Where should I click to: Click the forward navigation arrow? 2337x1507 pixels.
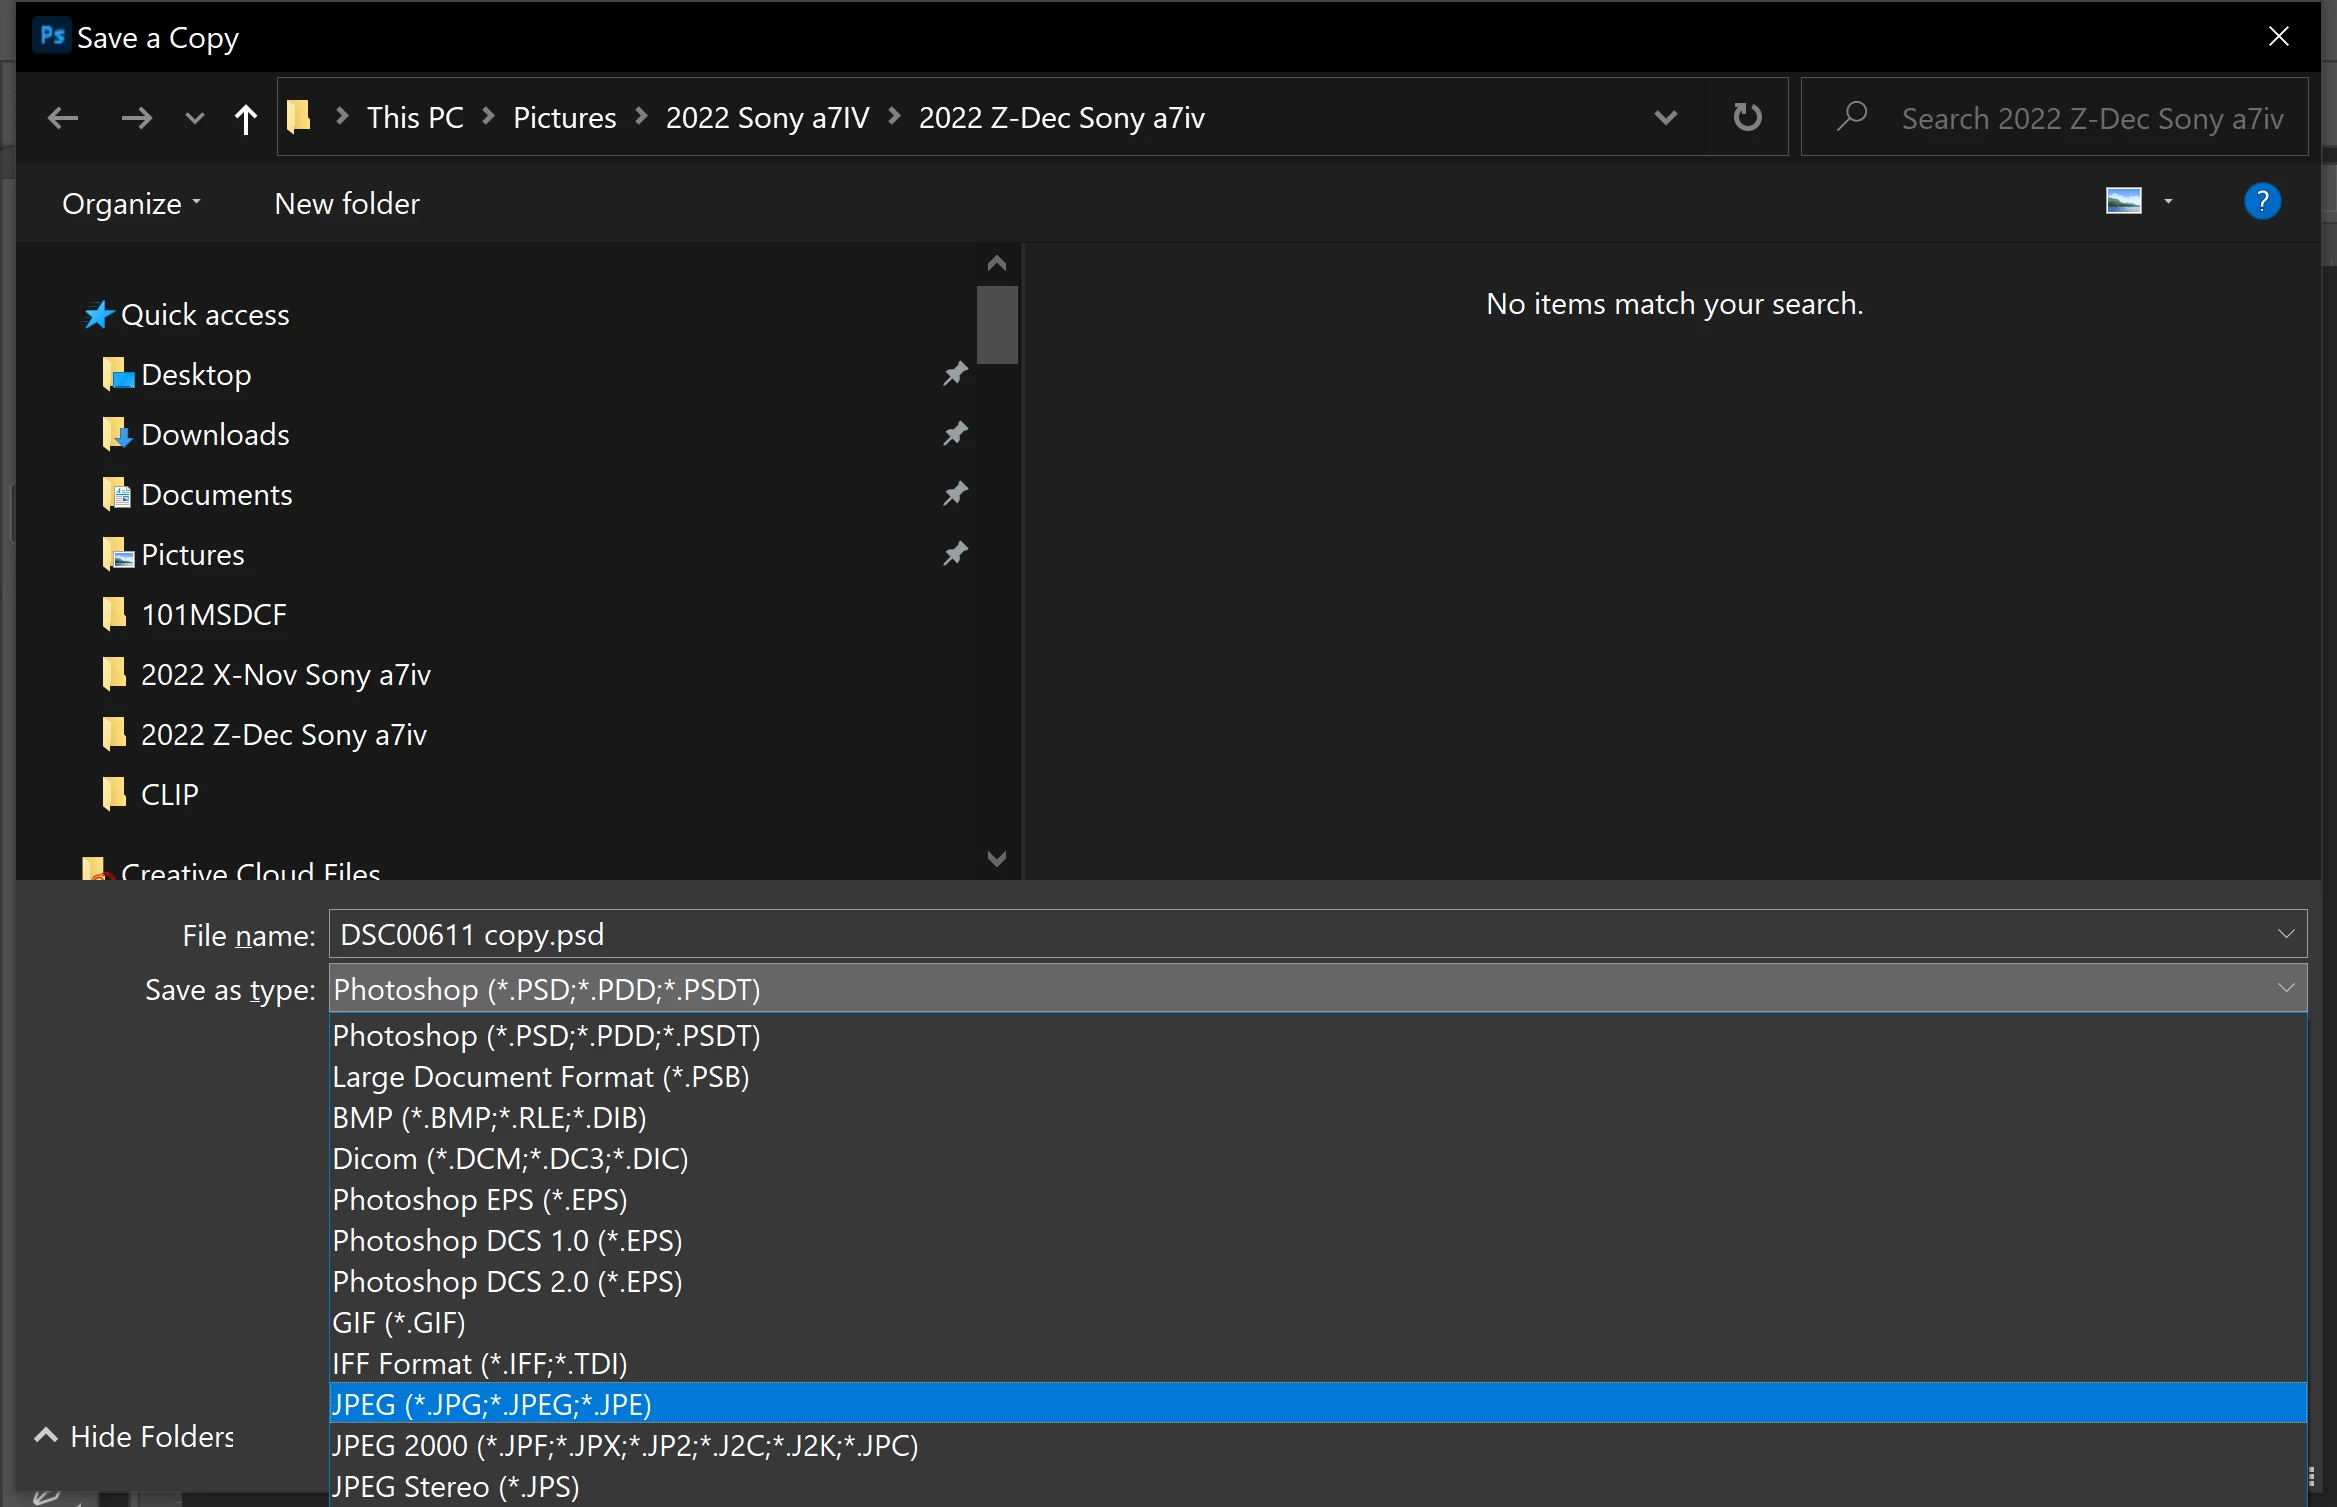click(x=136, y=118)
